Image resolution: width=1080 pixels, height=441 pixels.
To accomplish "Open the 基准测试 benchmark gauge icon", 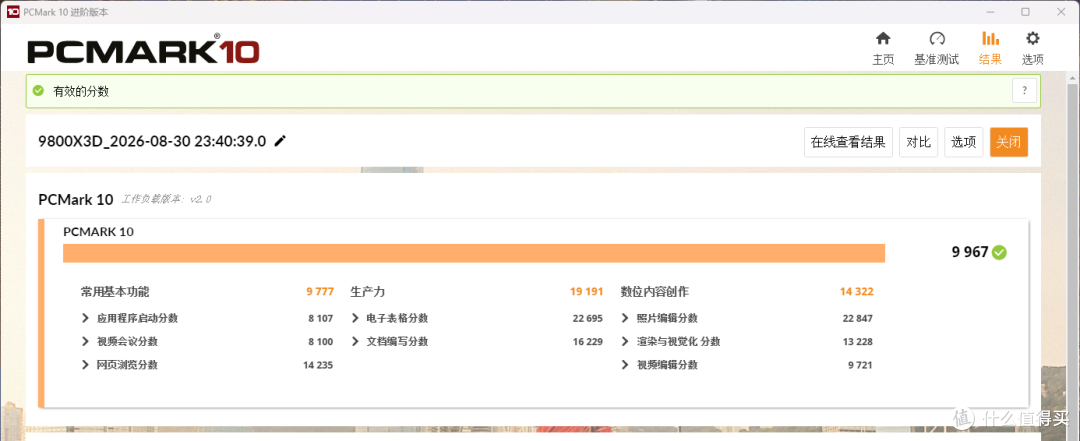I will coord(937,39).
